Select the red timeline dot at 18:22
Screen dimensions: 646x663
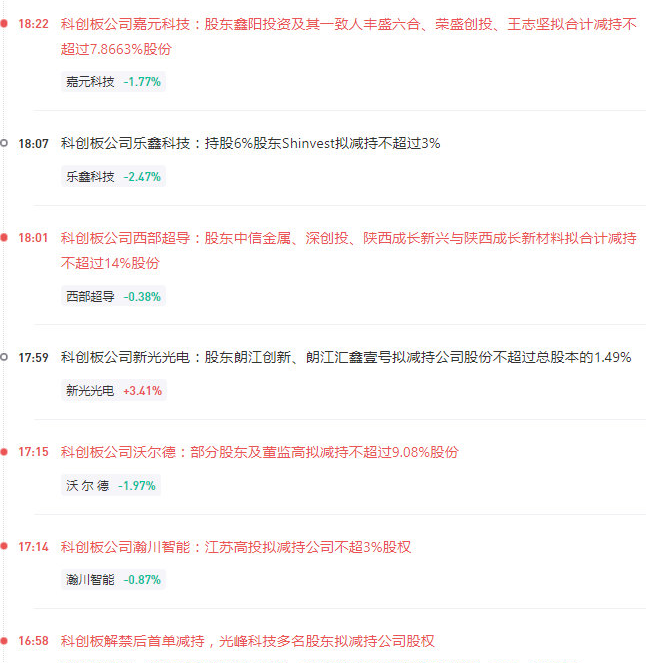[x=4, y=24]
